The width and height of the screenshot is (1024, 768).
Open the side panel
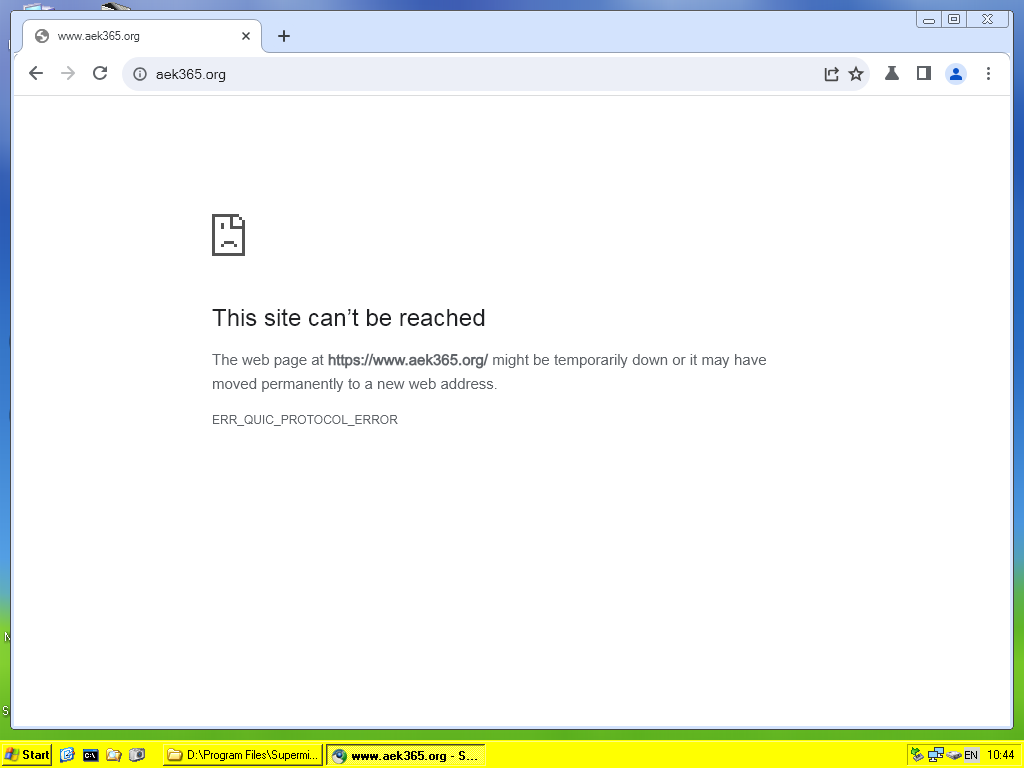[923, 73]
